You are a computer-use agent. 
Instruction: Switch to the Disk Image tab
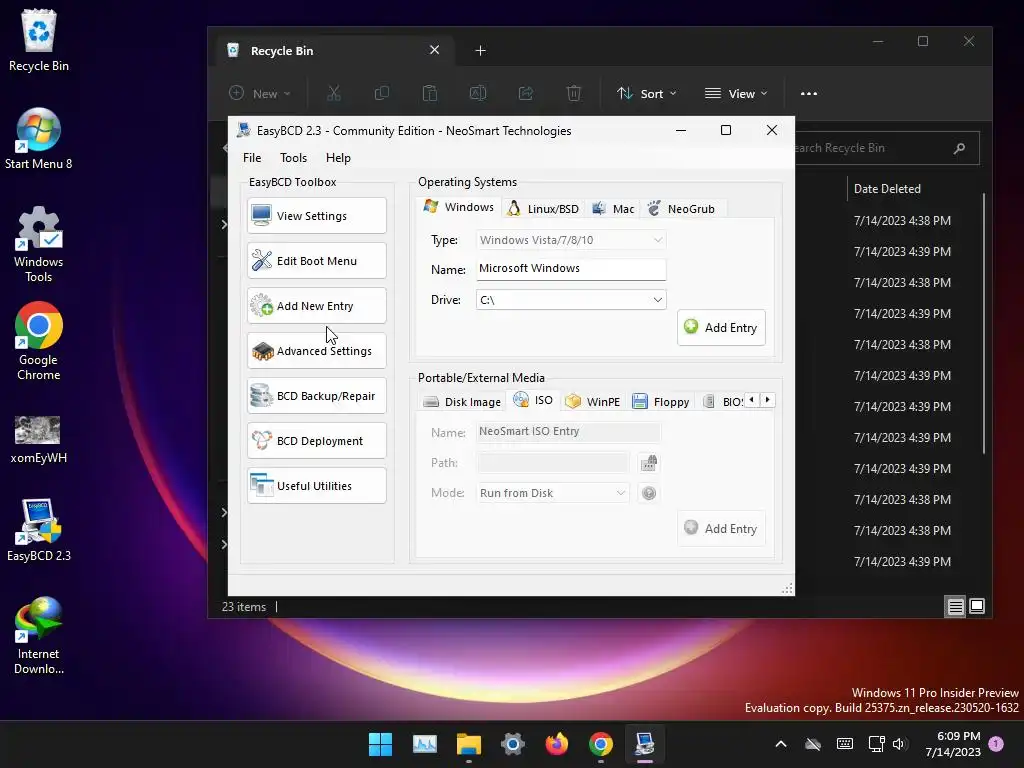462,402
